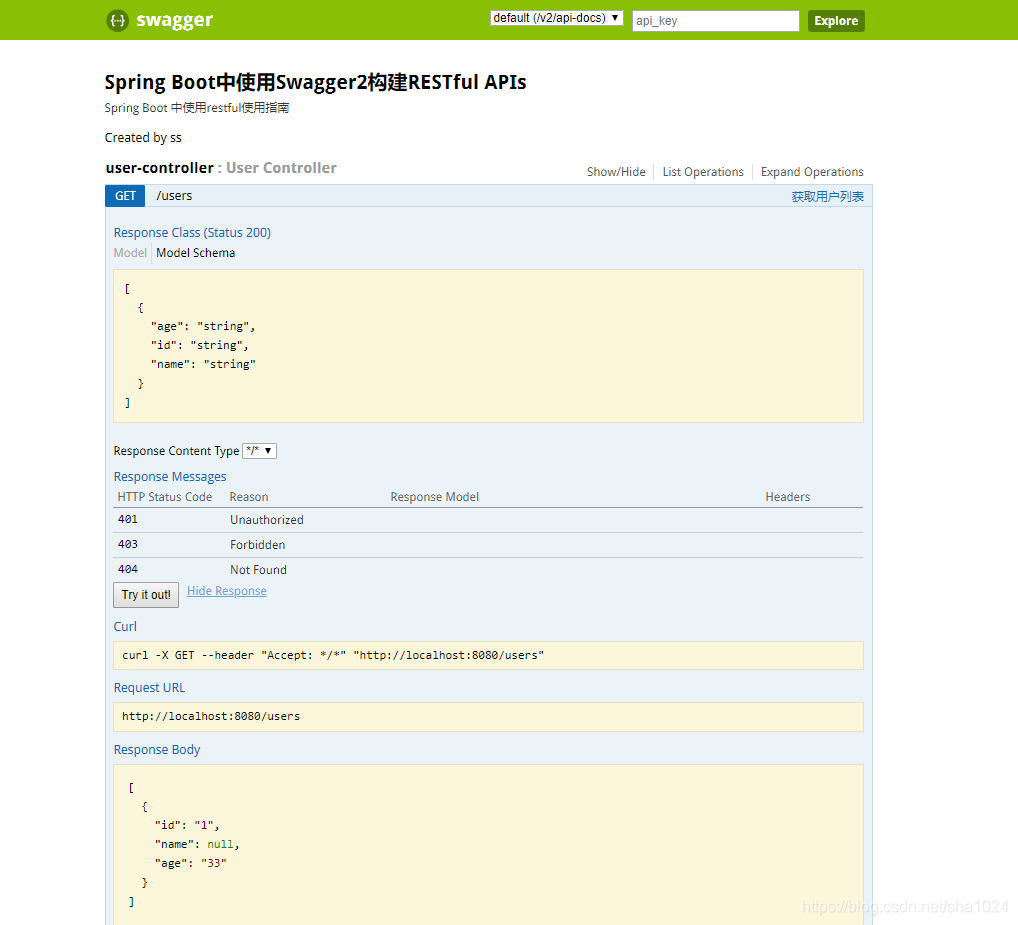
Task: Click the Hide Response link
Action: point(227,591)
